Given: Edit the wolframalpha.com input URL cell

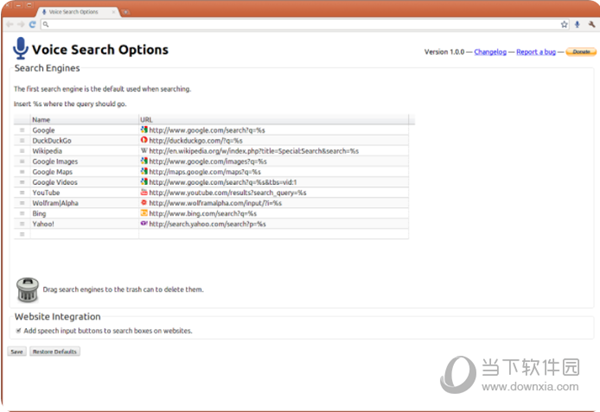Looking at the screenshot, I should click(x=274, y=203).
